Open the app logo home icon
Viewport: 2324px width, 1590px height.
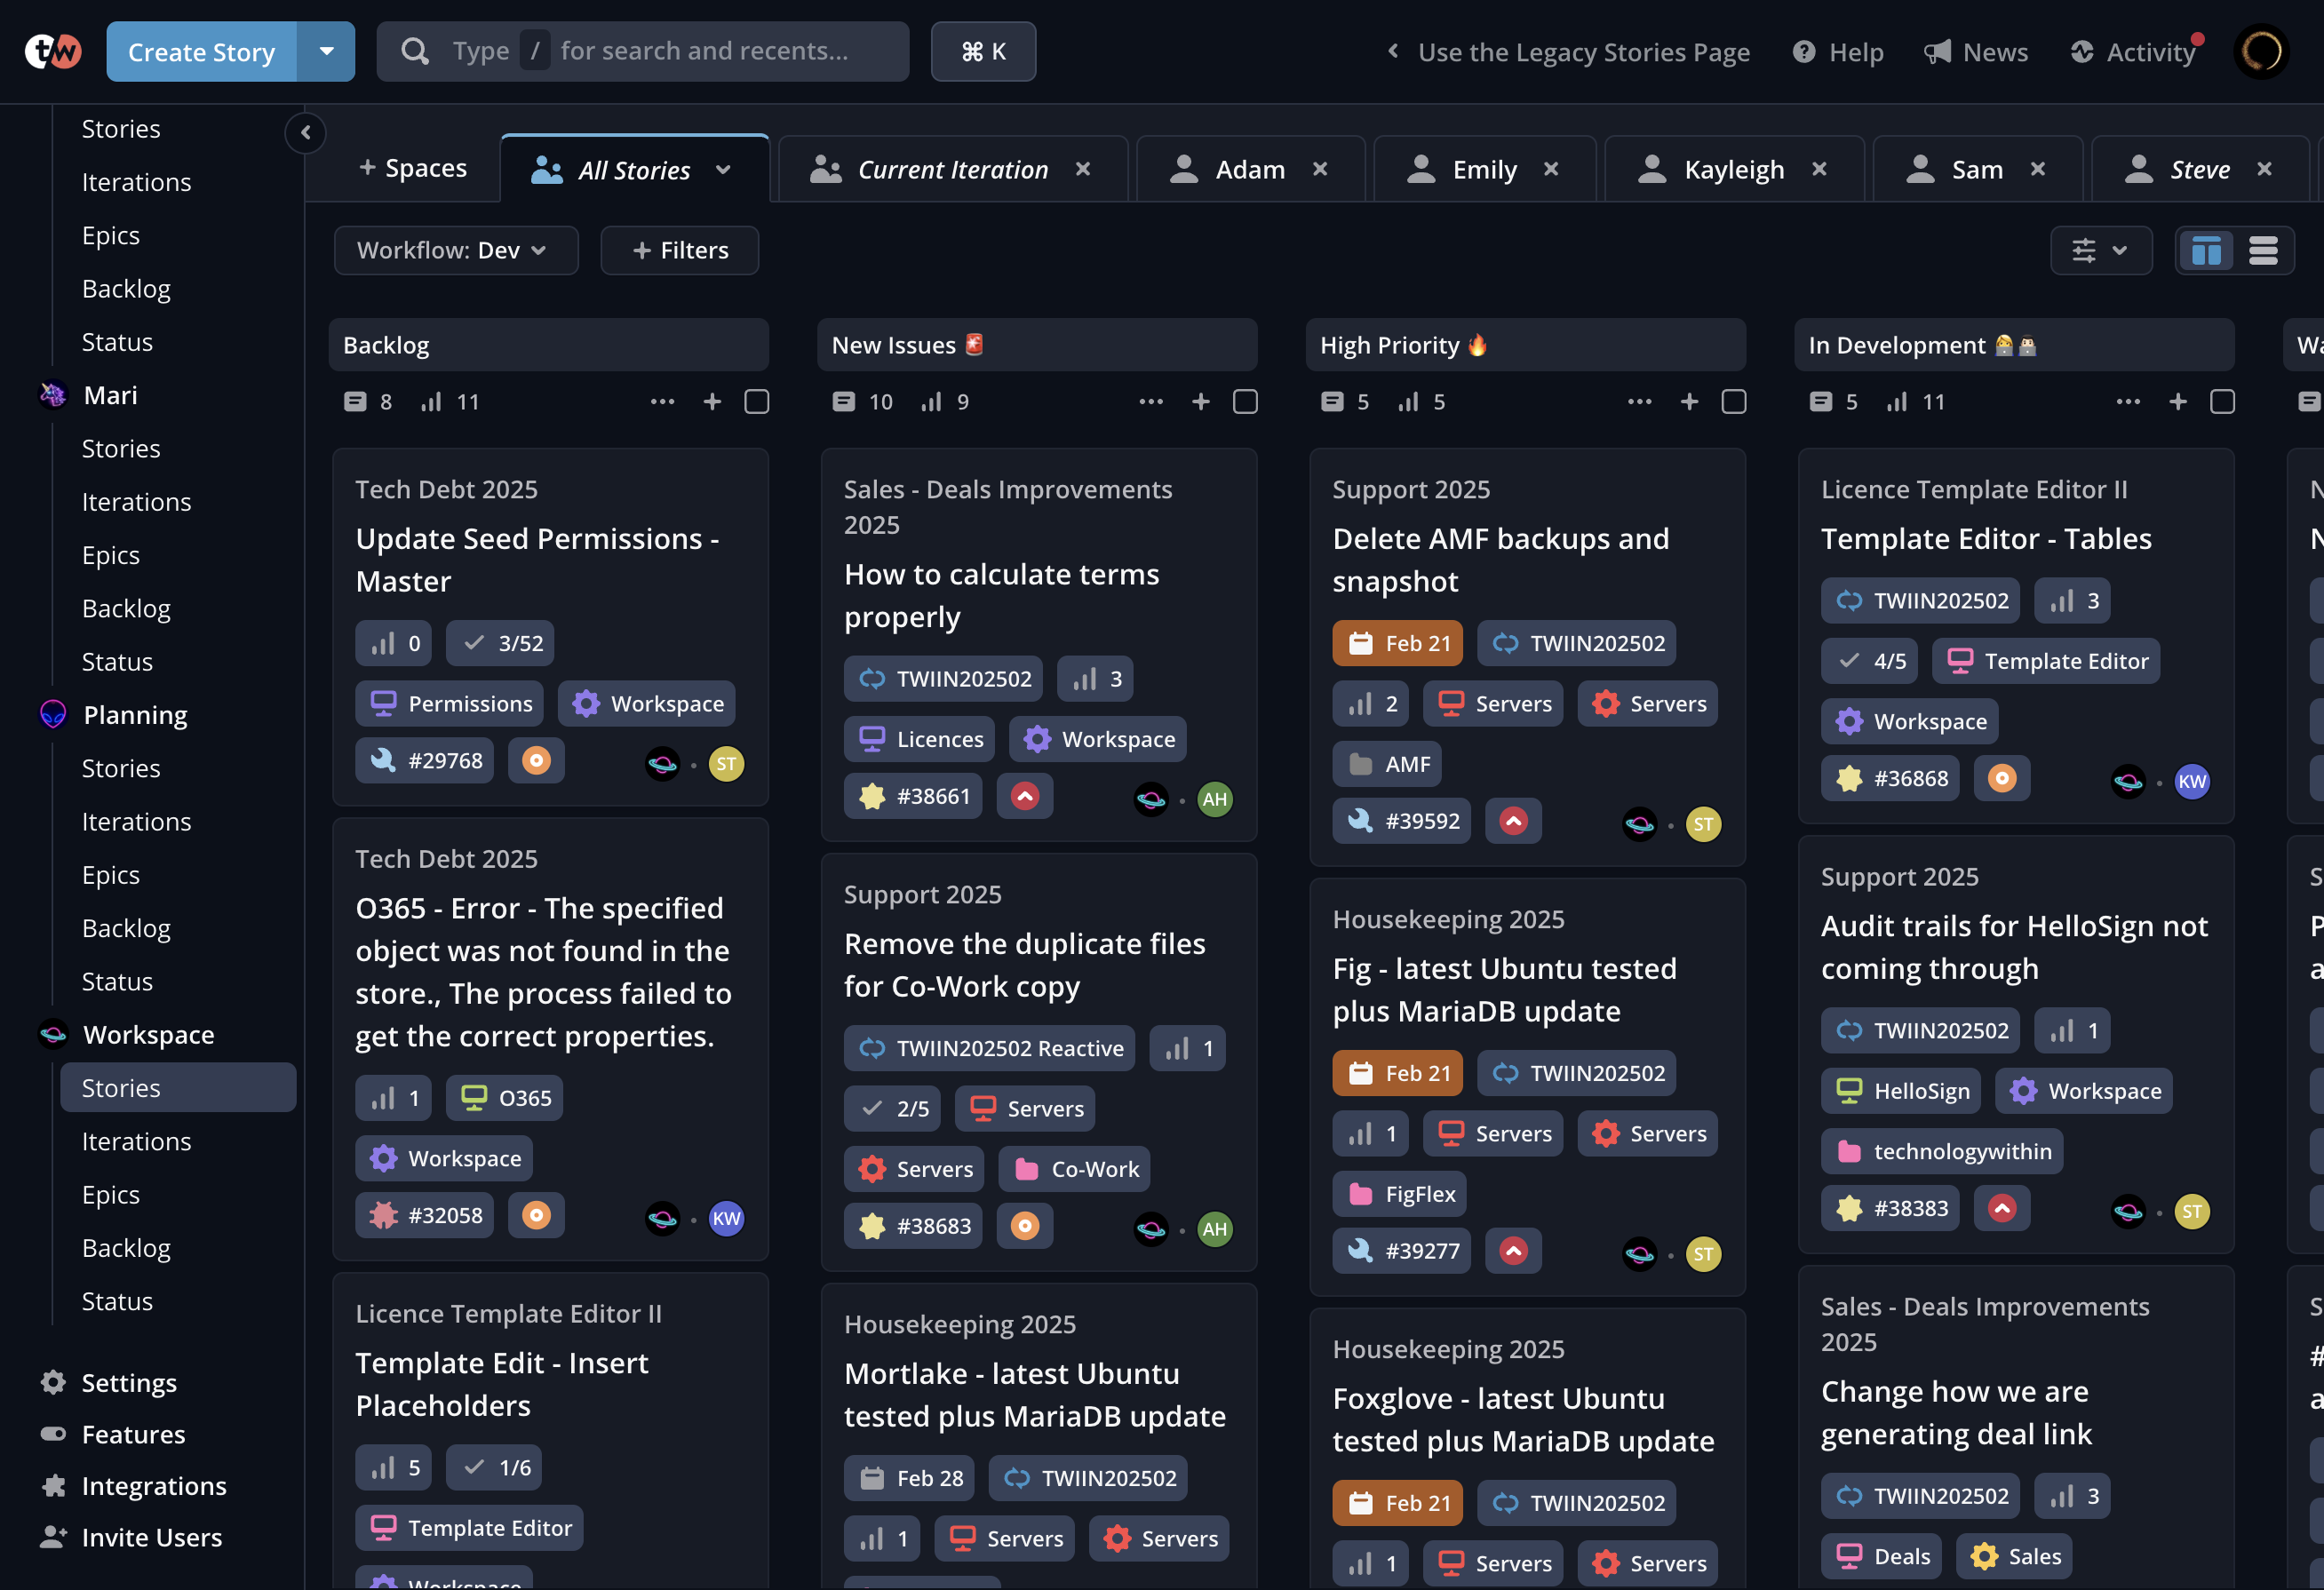click(52, 51)
